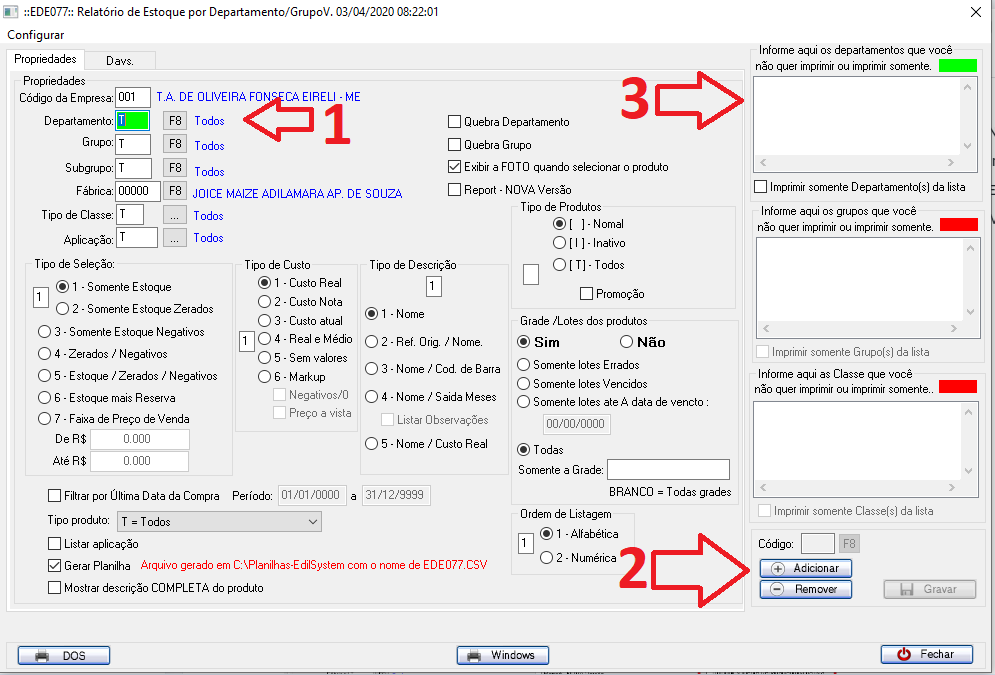Click the Adicionar button

tap(806, 568)
